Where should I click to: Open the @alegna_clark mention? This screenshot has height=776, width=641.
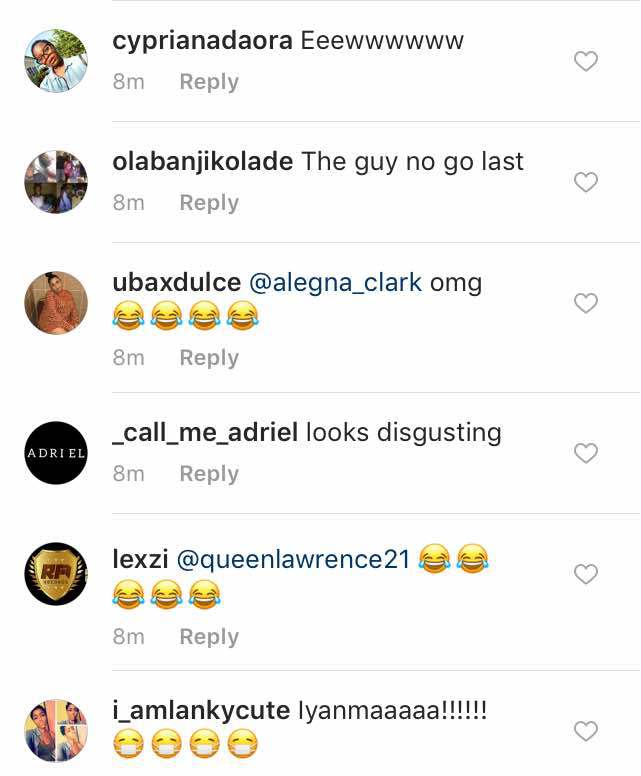[x=336, y=283]
